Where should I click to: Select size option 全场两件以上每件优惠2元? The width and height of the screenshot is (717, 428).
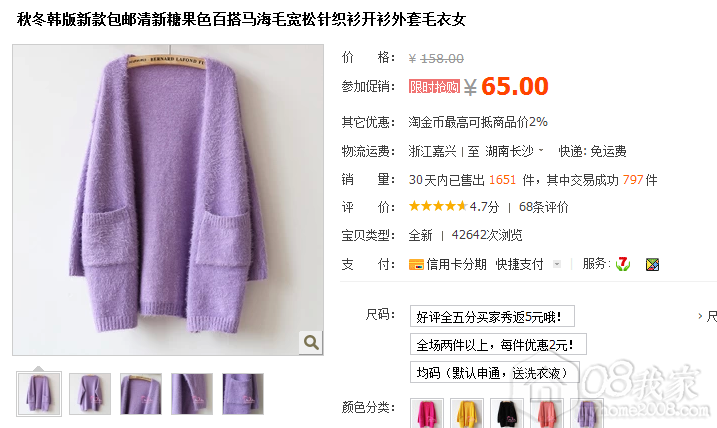coord(498,345)
